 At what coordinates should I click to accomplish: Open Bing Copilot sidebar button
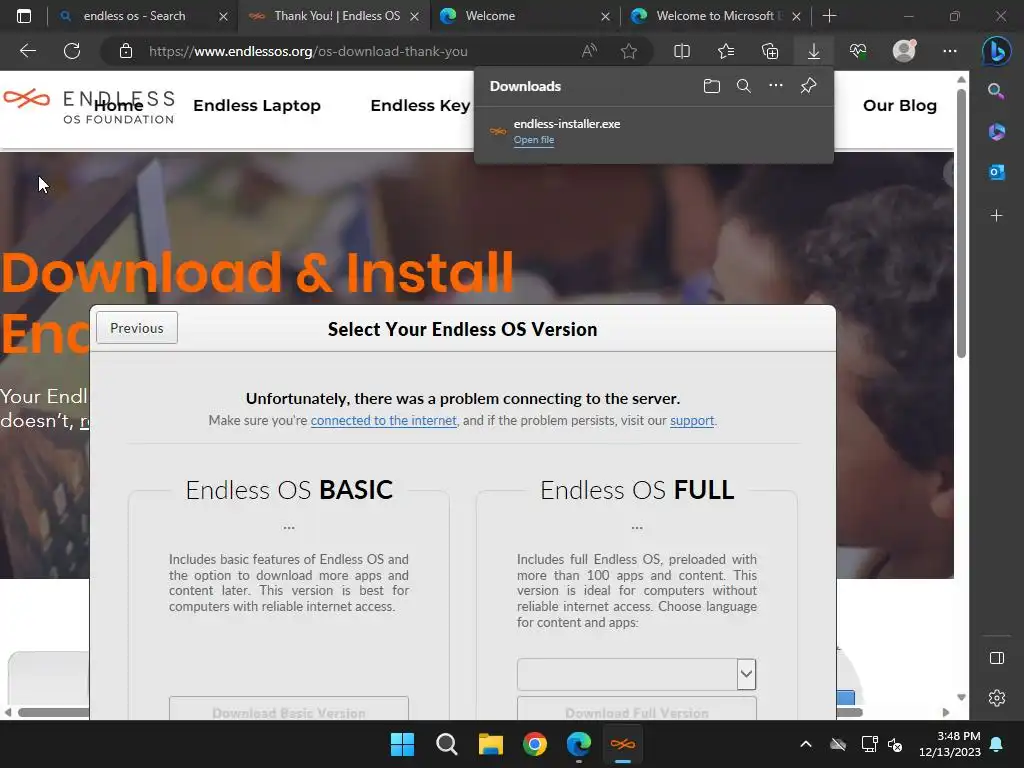997,51
